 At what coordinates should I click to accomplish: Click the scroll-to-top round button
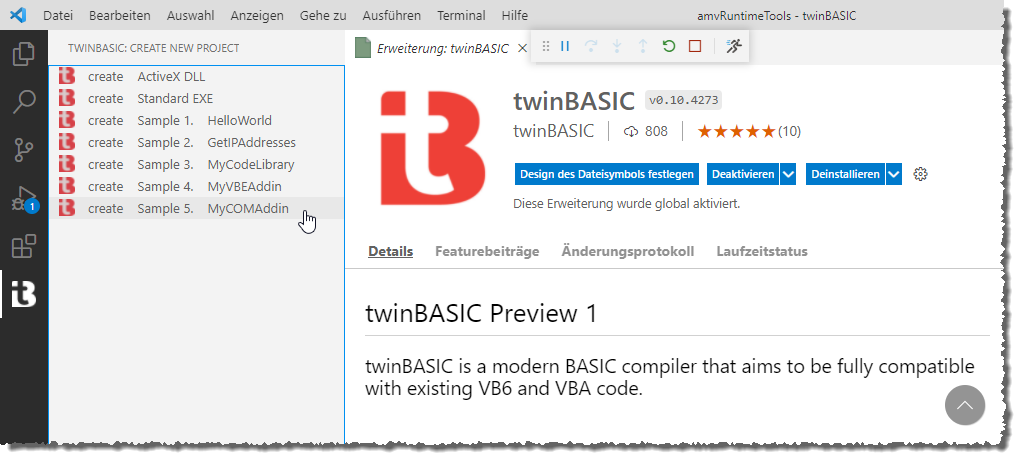coord(965,405)
